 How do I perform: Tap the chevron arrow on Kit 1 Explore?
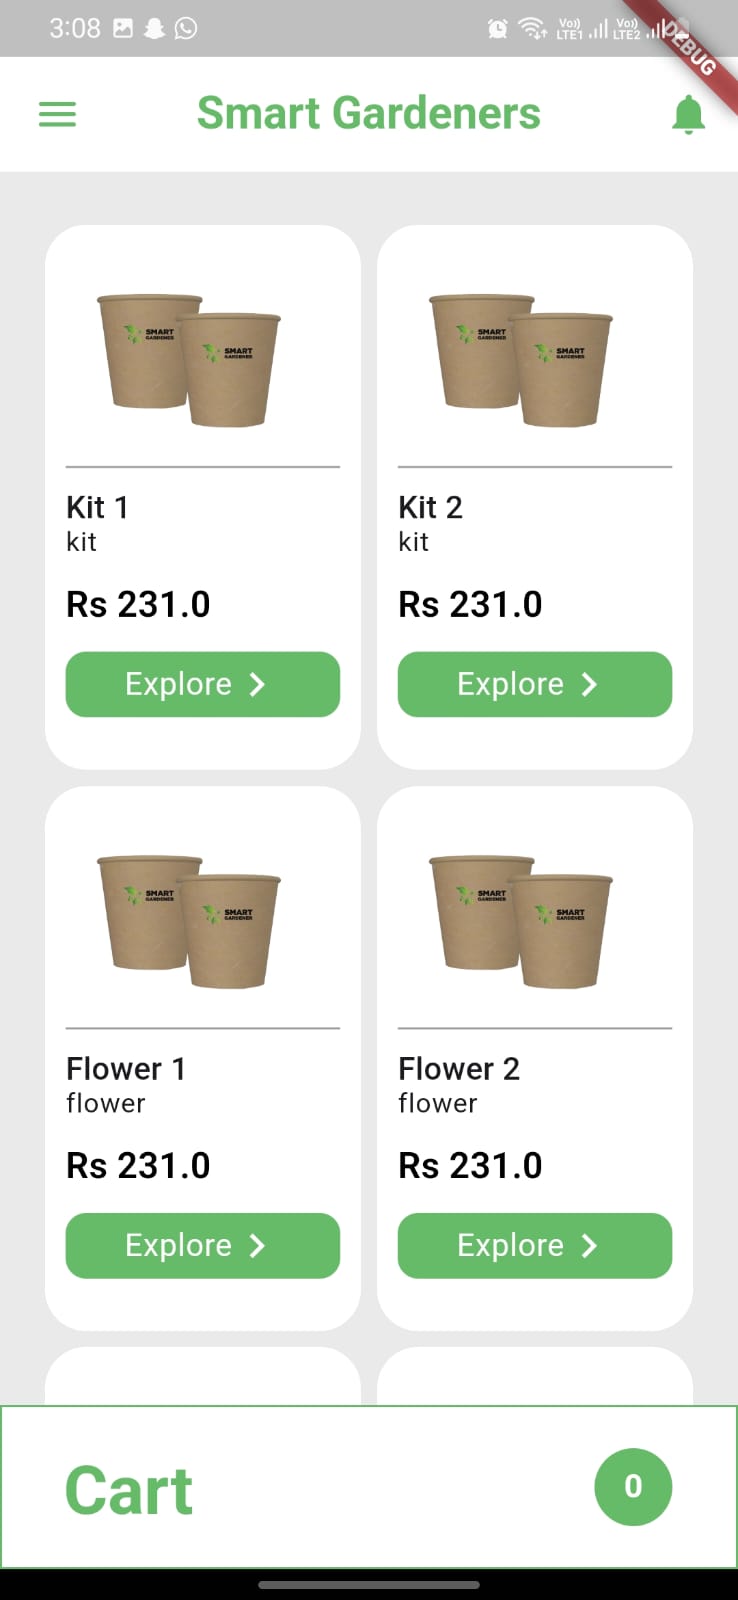(257, 684)
